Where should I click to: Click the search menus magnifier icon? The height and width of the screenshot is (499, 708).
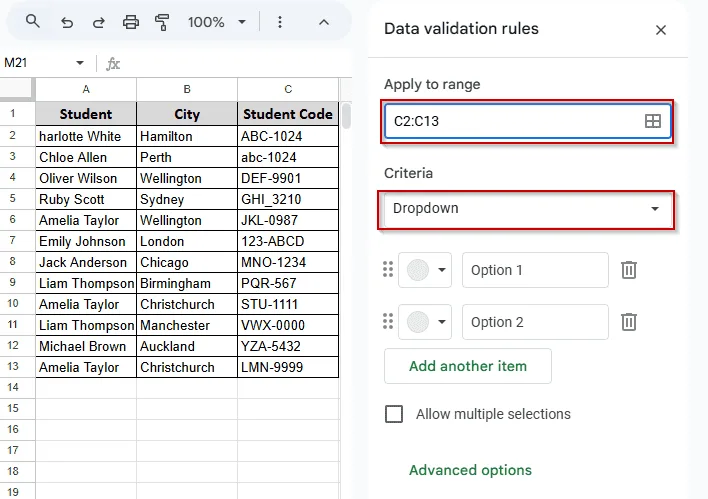tap(33, 22)
